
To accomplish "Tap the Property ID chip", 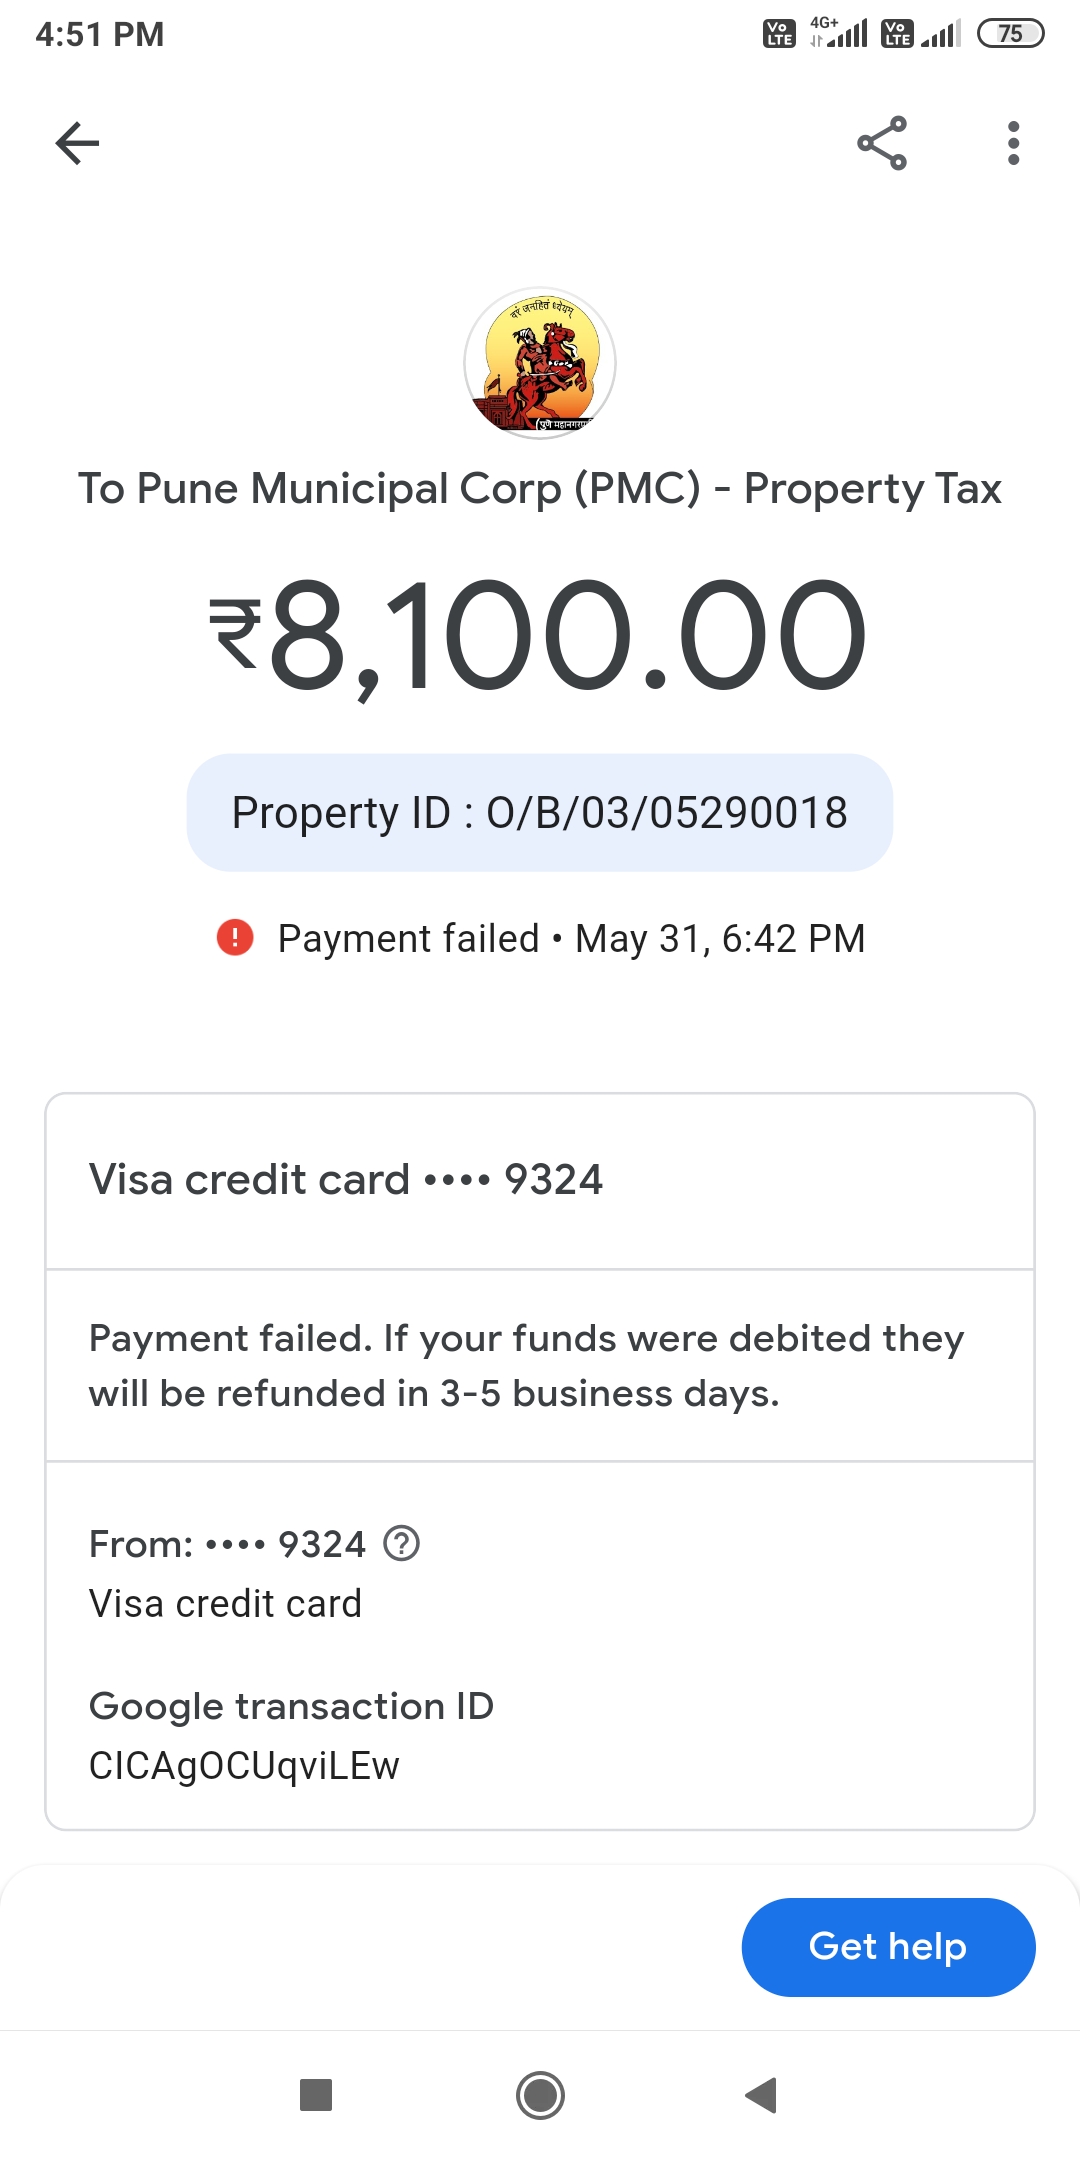I will [540, 812].
